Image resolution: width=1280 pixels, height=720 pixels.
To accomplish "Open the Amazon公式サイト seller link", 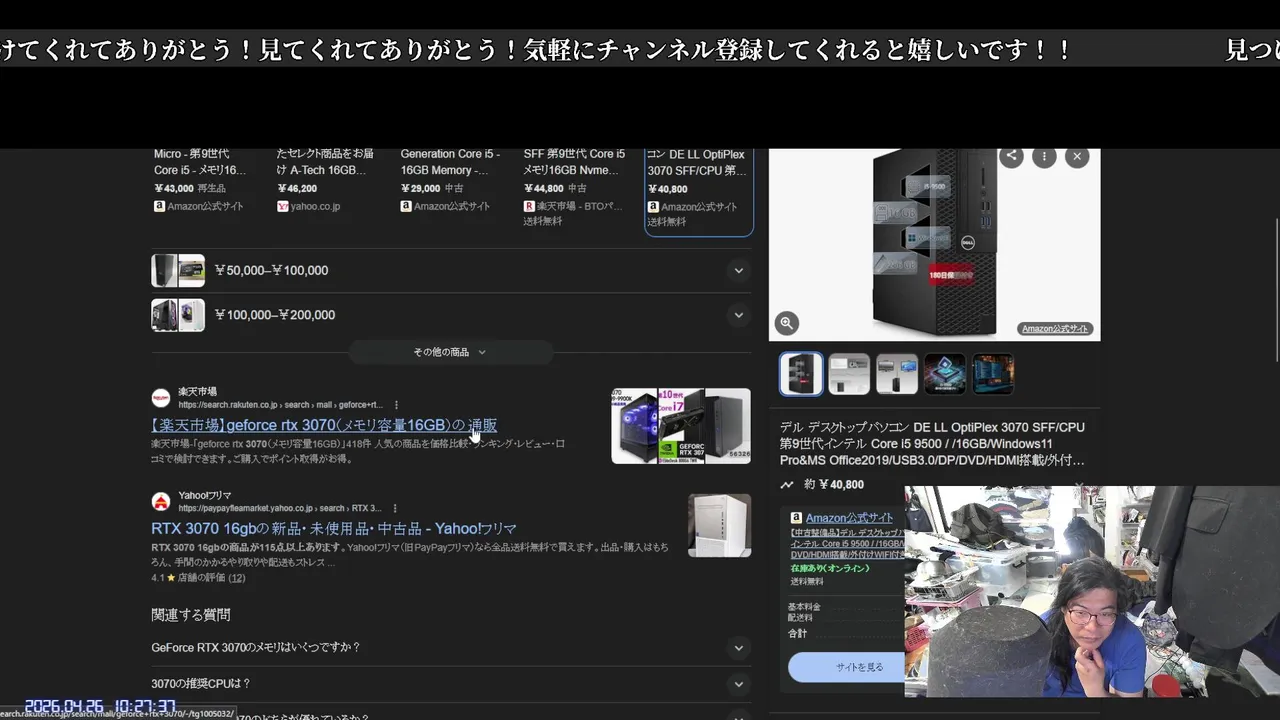I will 849,518.
